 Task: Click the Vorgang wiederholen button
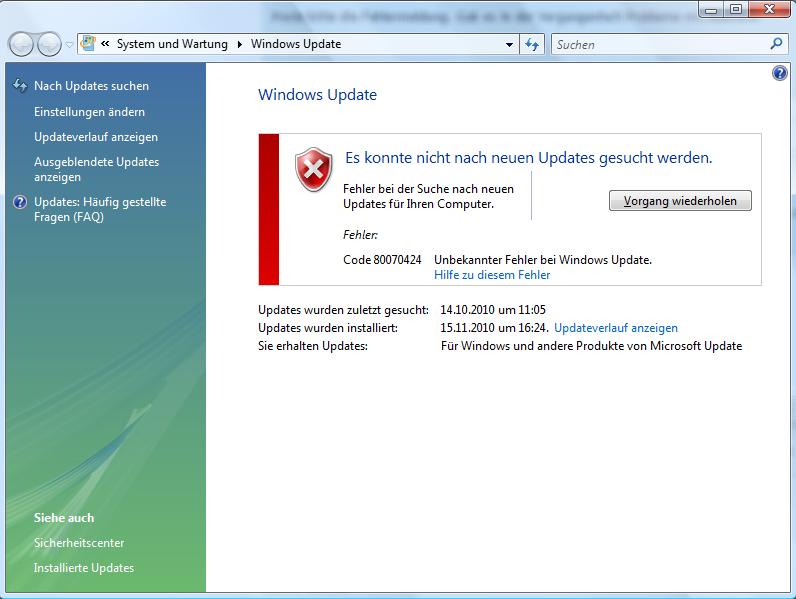[680, 201]
